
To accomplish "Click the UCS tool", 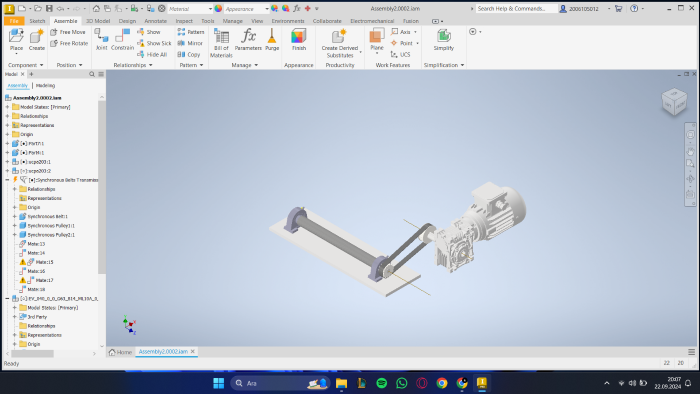I will (400, 54).
